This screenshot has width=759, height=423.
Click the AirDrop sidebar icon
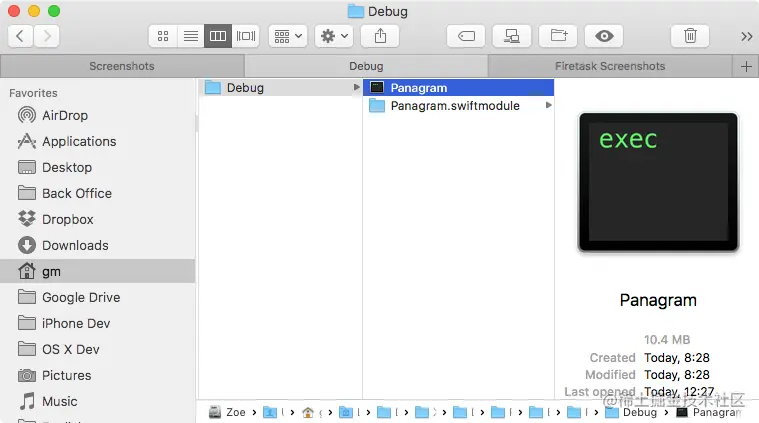(27, 115)
